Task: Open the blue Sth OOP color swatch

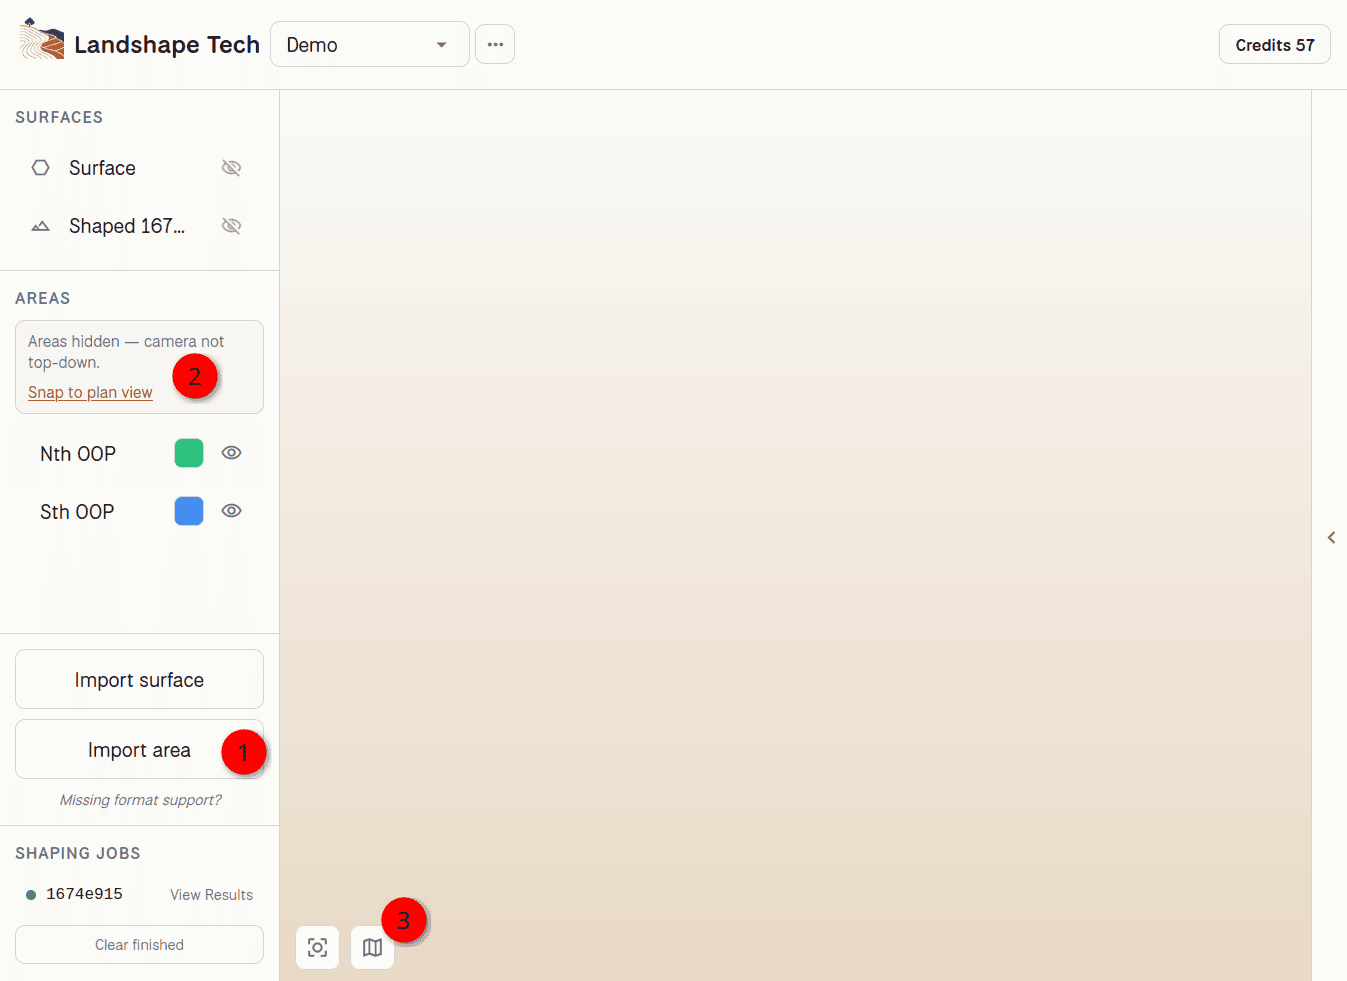Action: 189,511
